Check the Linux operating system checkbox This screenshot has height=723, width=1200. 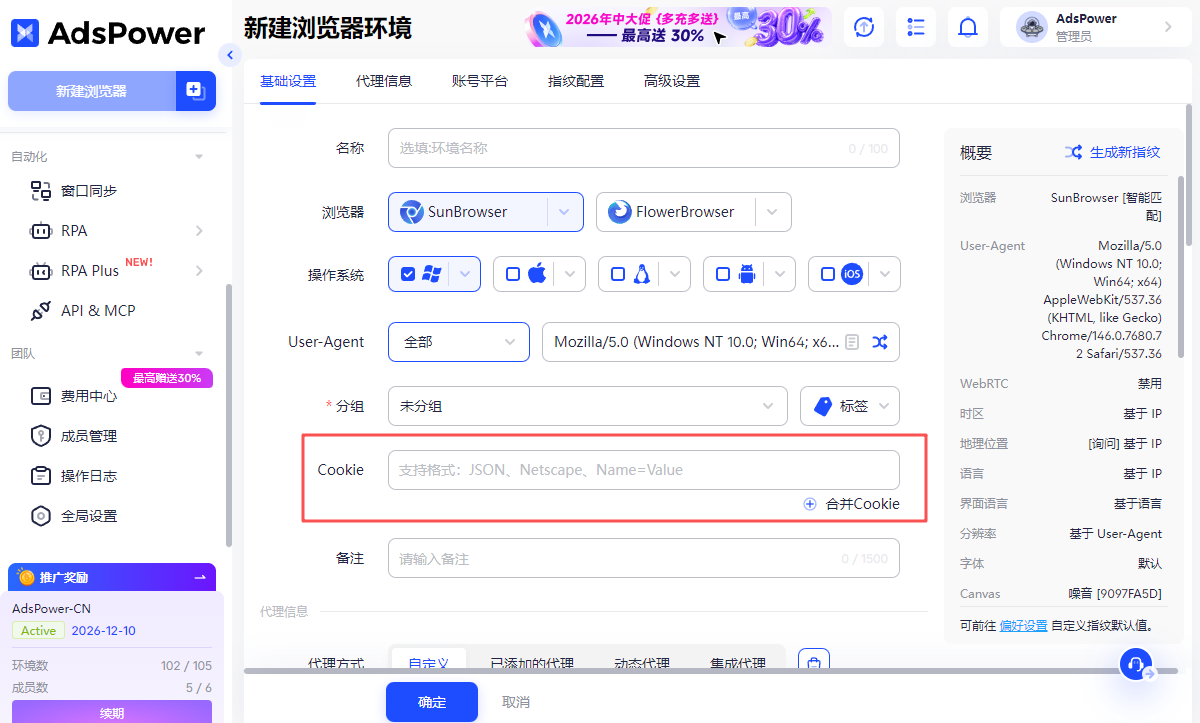point(618,274)
